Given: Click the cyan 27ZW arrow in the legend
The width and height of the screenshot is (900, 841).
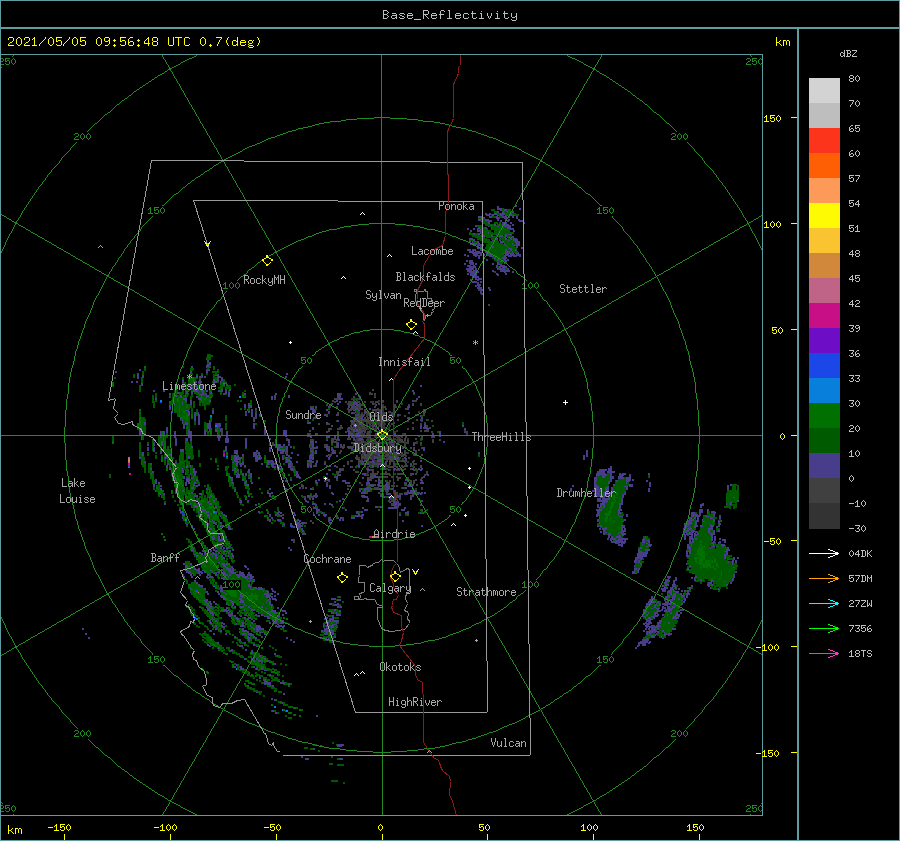Looking at the screenshot, I should pos(824,603).
